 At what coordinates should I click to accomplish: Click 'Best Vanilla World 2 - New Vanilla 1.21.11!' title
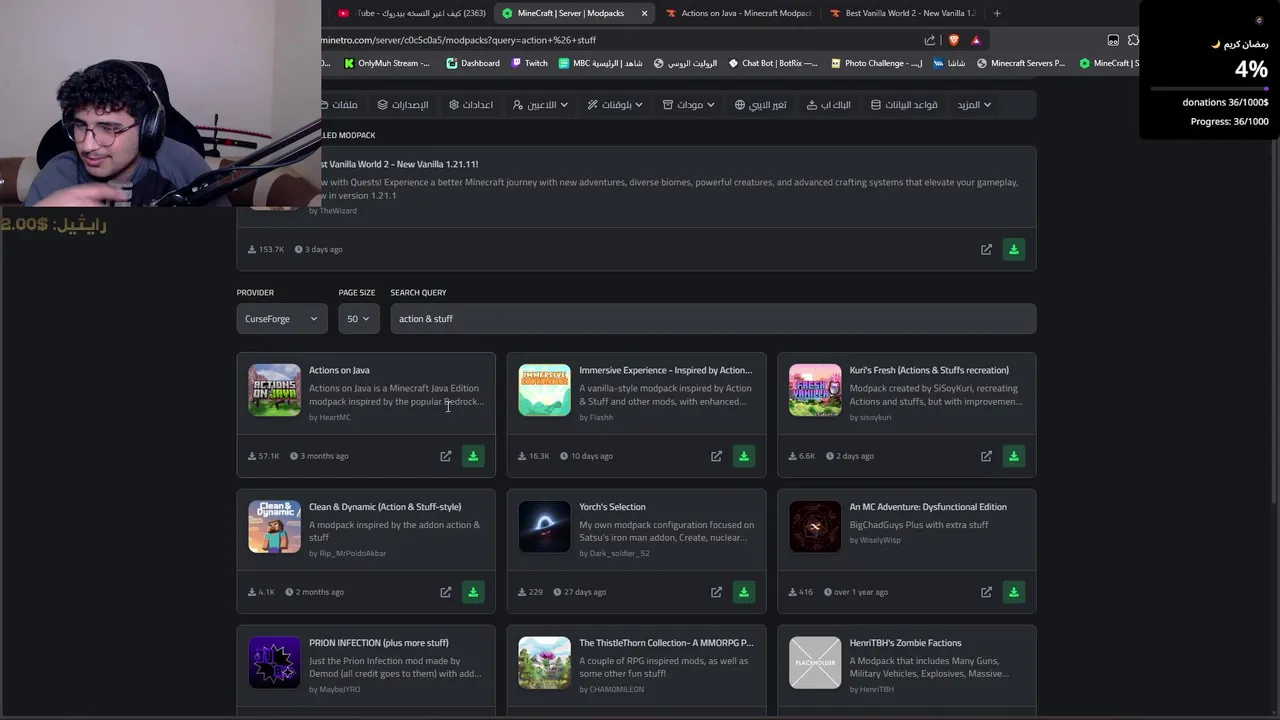399,164
